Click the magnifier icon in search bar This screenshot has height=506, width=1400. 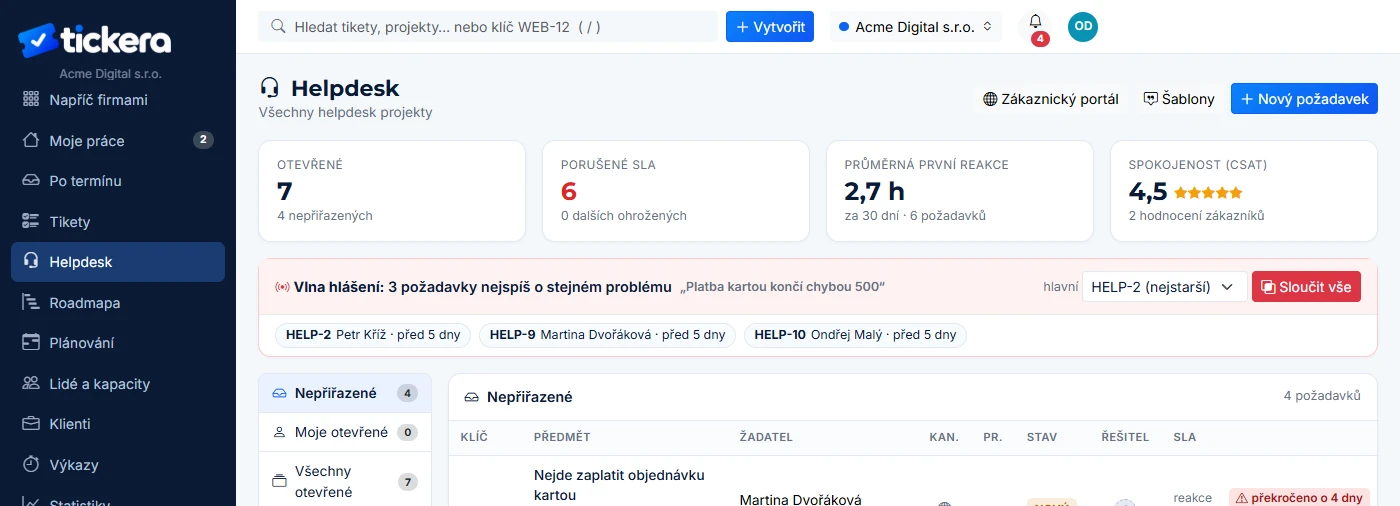279,27
